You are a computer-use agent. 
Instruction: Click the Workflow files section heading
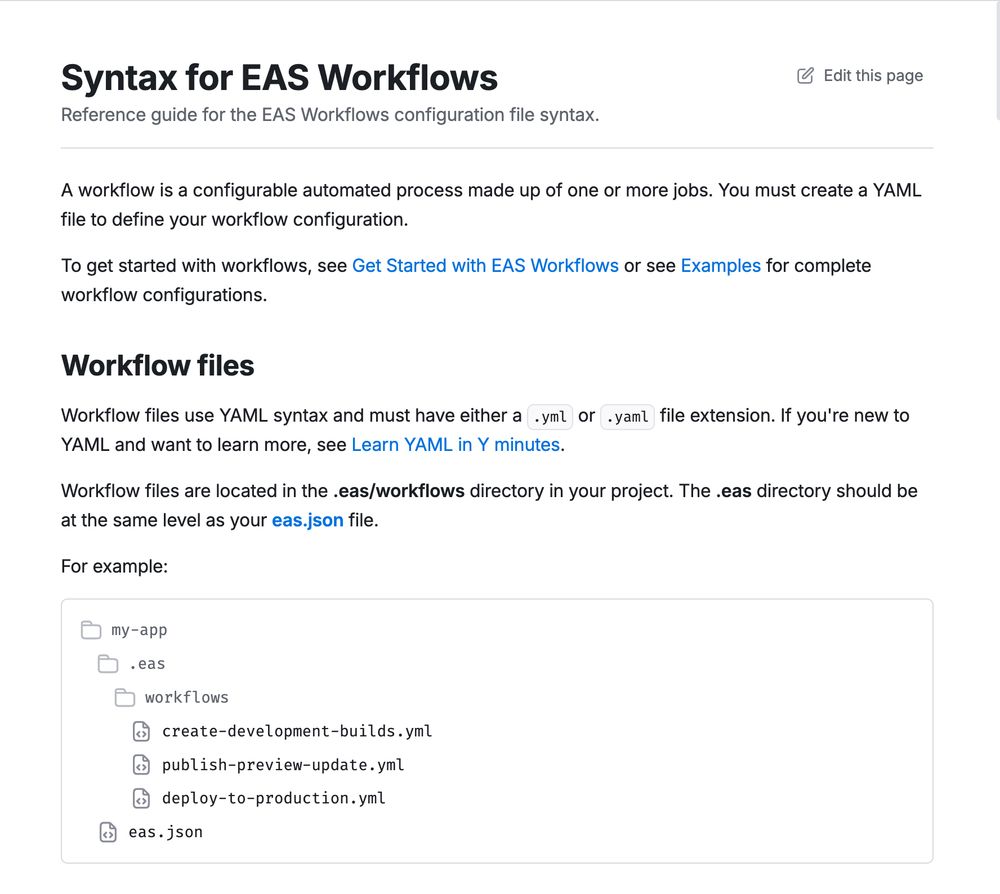(x=158, y=365)
